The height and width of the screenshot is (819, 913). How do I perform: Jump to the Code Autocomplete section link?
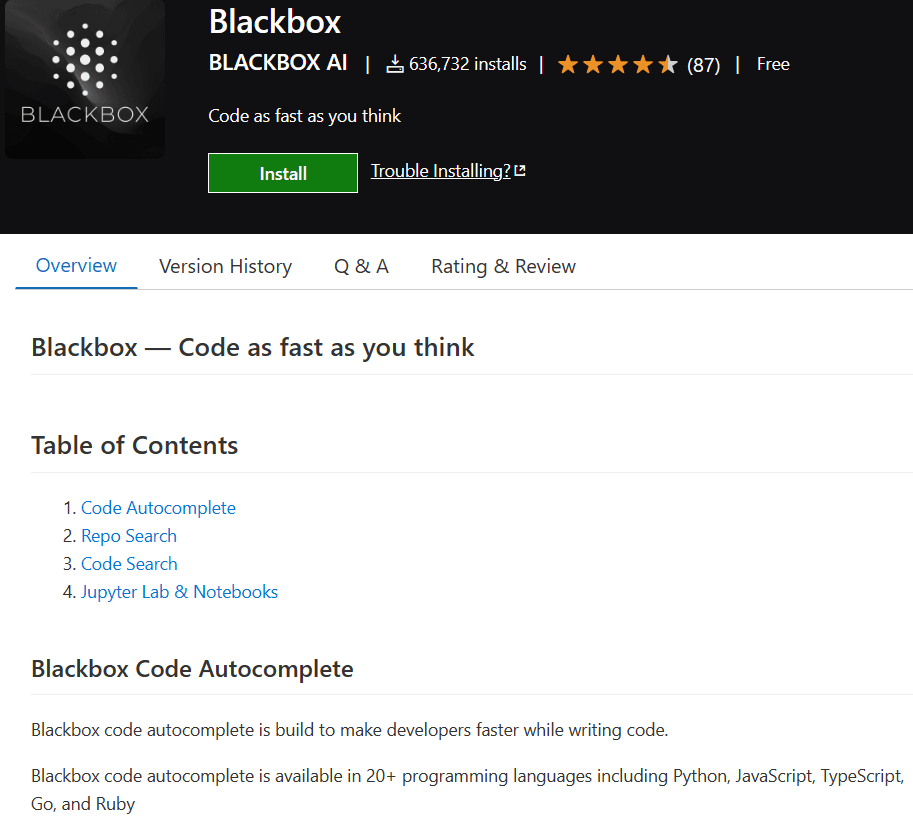158,508
